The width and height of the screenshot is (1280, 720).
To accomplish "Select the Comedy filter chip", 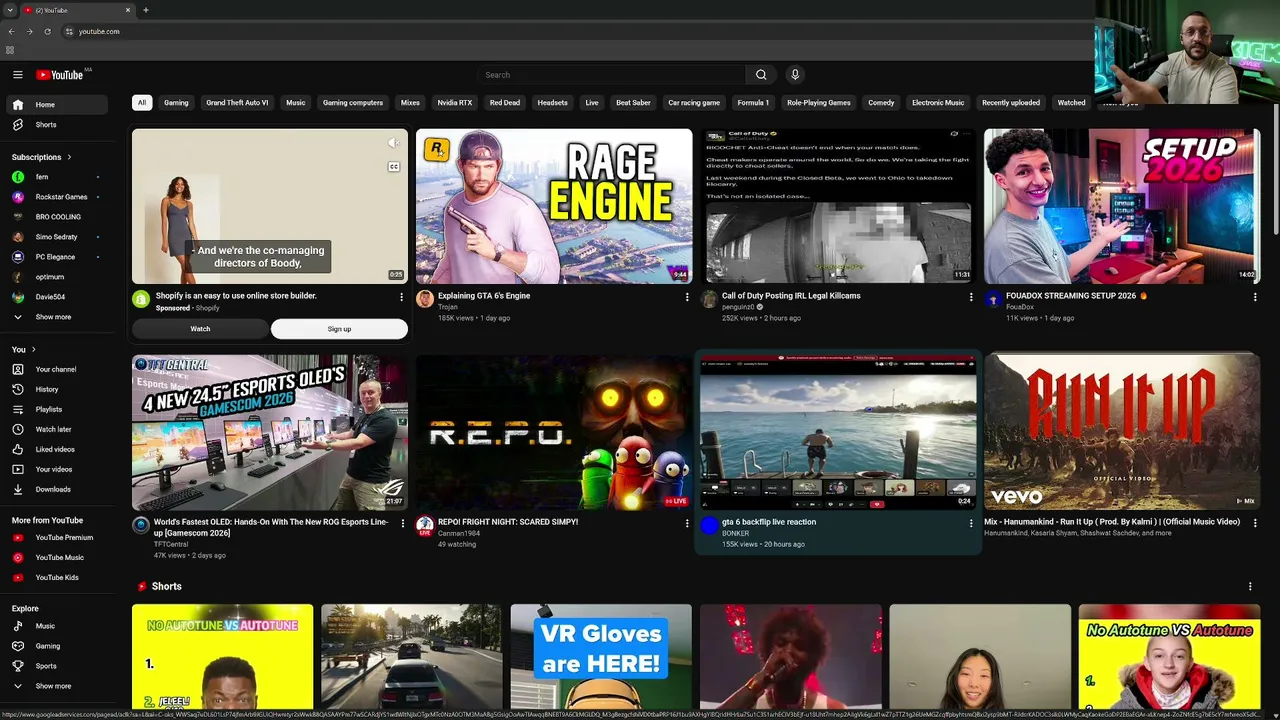I will pos(881,103).
